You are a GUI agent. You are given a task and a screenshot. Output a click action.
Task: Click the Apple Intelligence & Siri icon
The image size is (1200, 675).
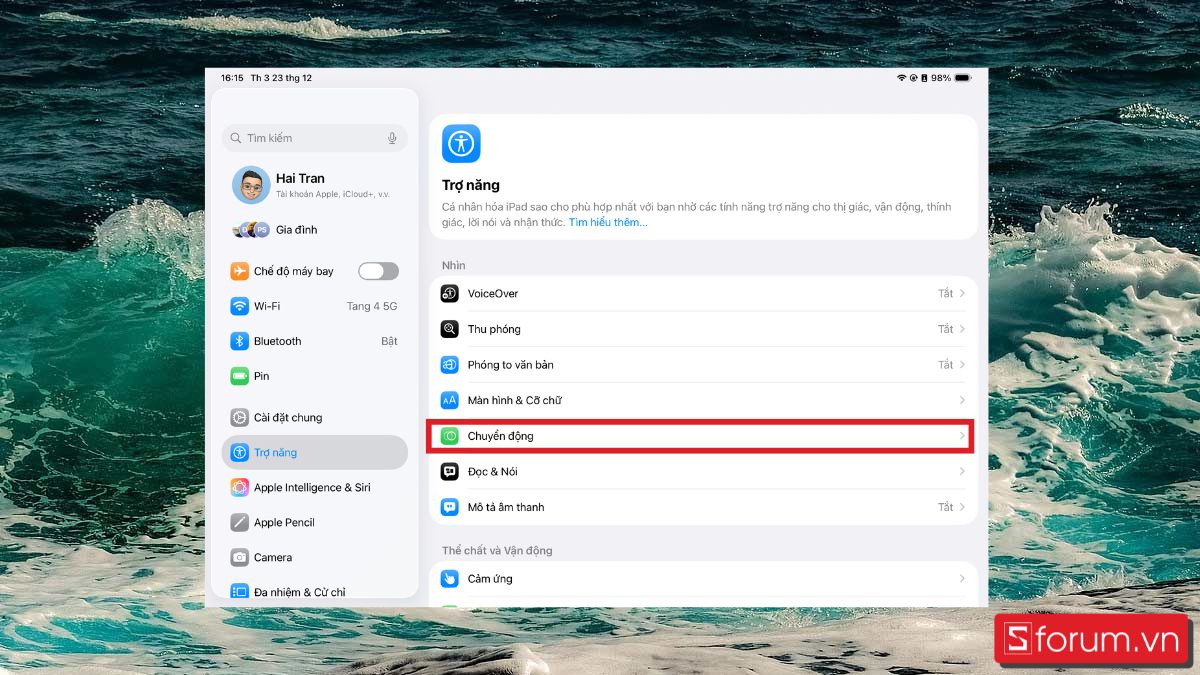tap(240, 488)
